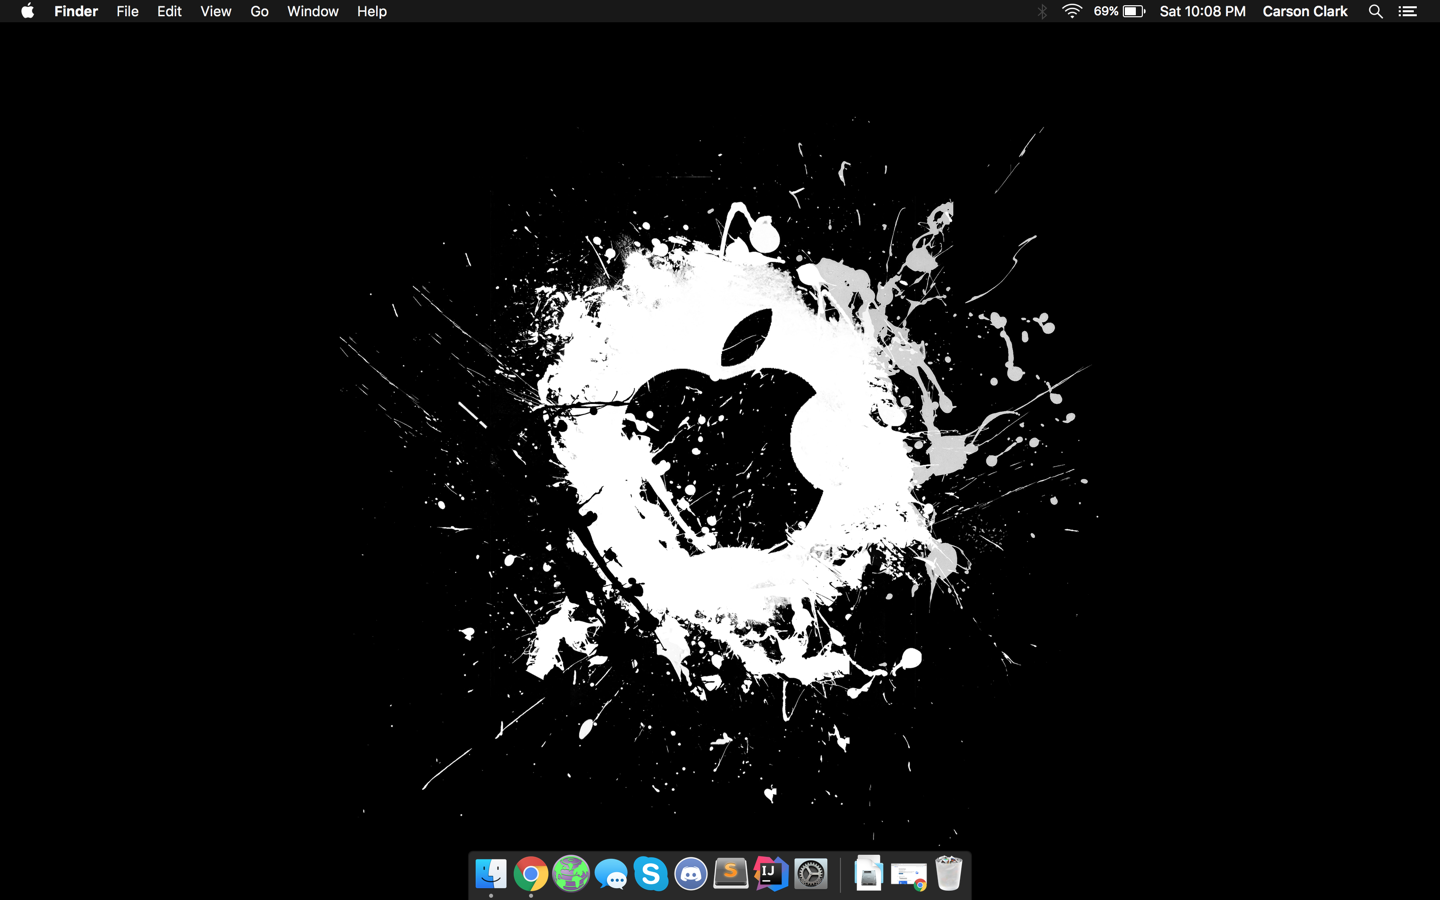Viewport: 1440px width, 900px height.
Task: Open Discord from the Dock
Action: coord(691,874)
